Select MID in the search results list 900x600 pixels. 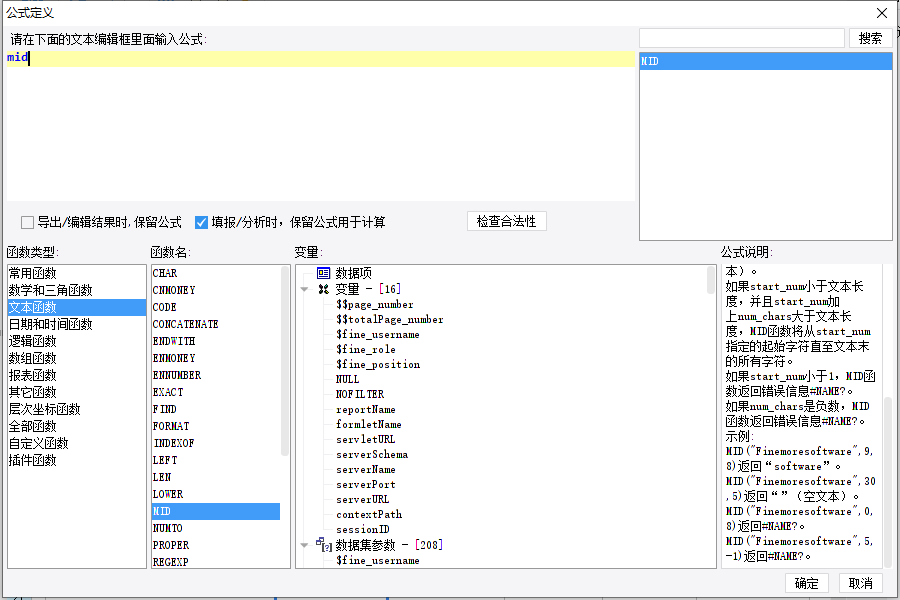click(766, 61)
